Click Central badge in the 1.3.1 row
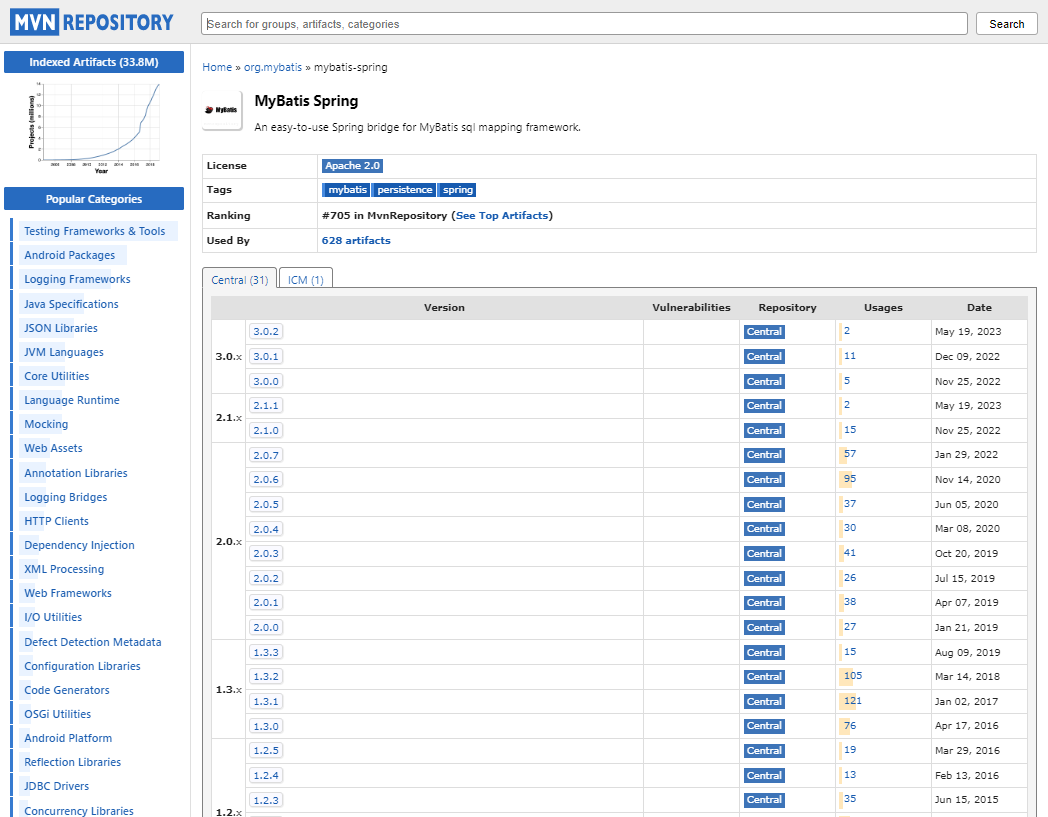1048x817 pixels. pos(764,701)
